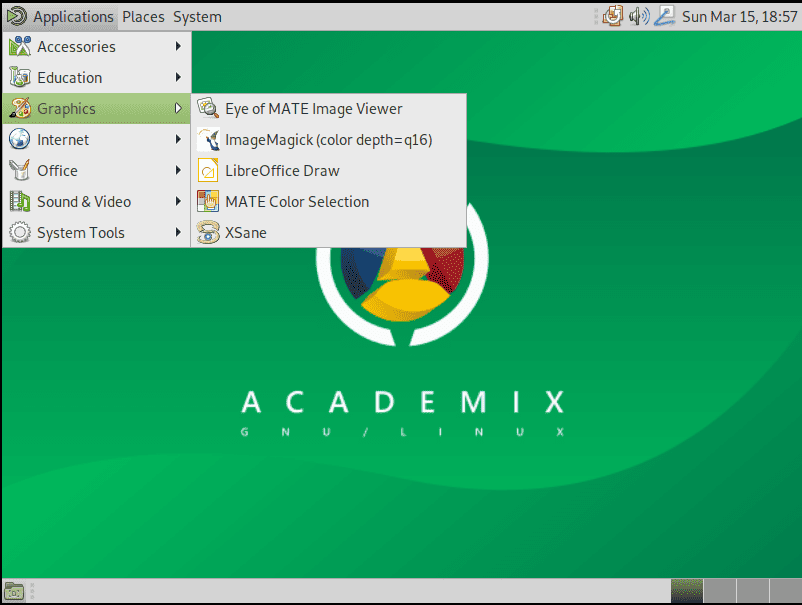Click the Education flask icon
This screenshot has width=802, height=605.
(19, 77)
